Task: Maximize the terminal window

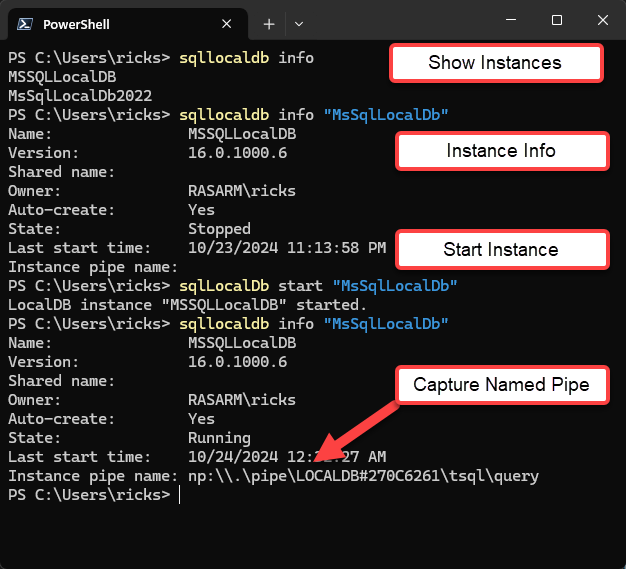Action: (x=557, y=20)
